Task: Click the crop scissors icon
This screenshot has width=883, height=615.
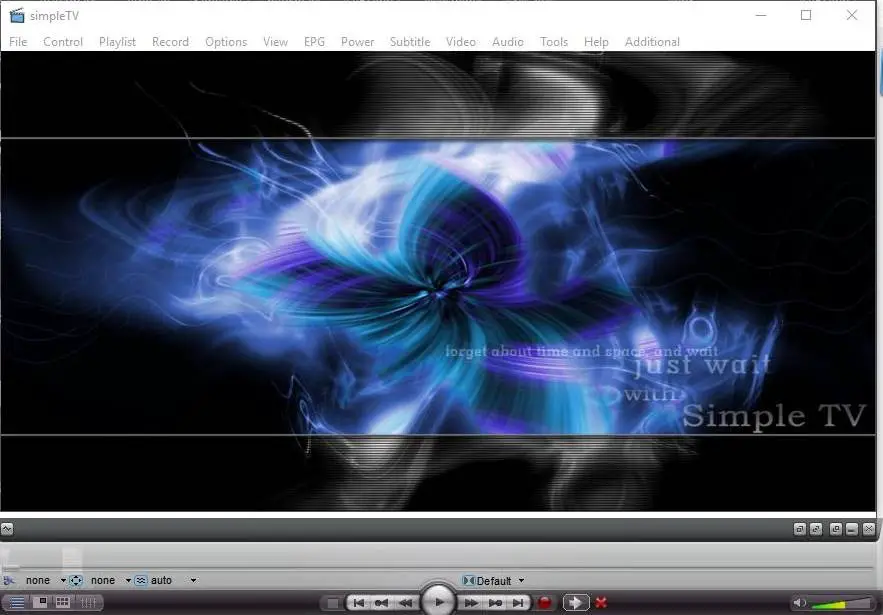Action: [8, 580]
